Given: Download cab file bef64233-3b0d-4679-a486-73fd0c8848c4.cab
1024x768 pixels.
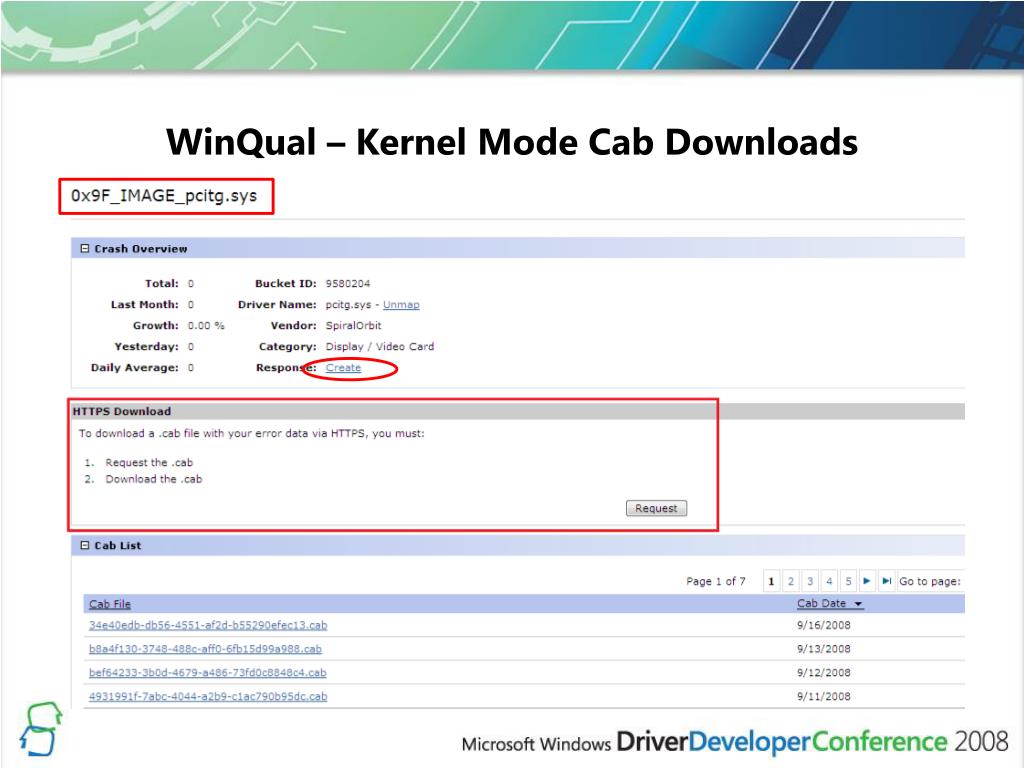Looking at the screenshot, I should (x=208, y=673).
